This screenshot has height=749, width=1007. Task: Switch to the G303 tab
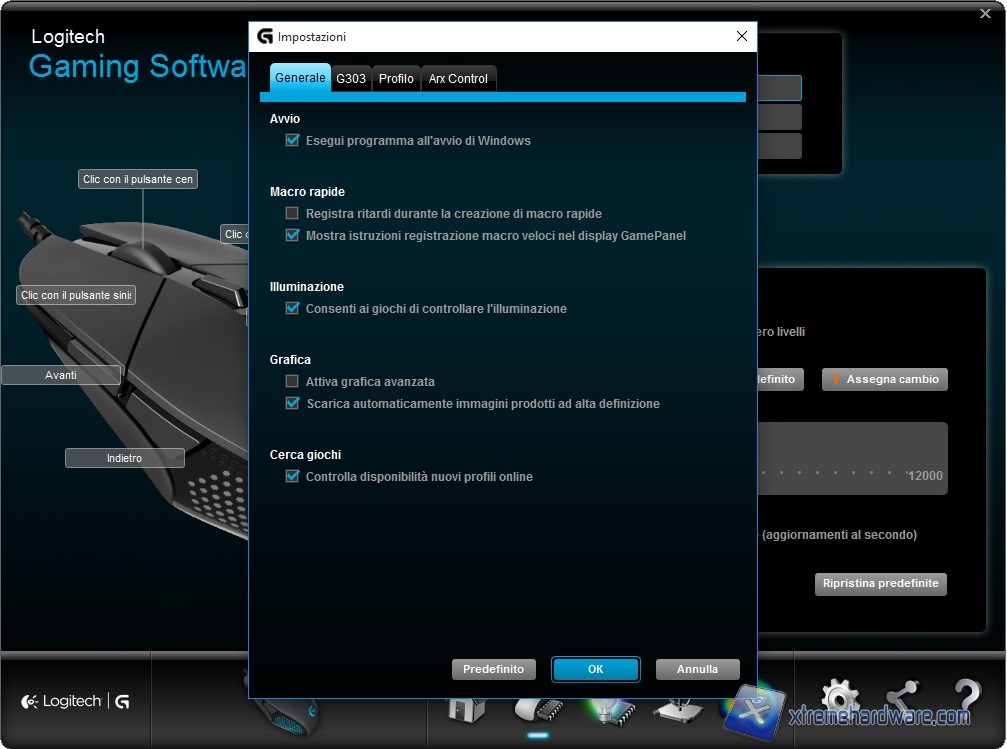[x=351, y=79]
